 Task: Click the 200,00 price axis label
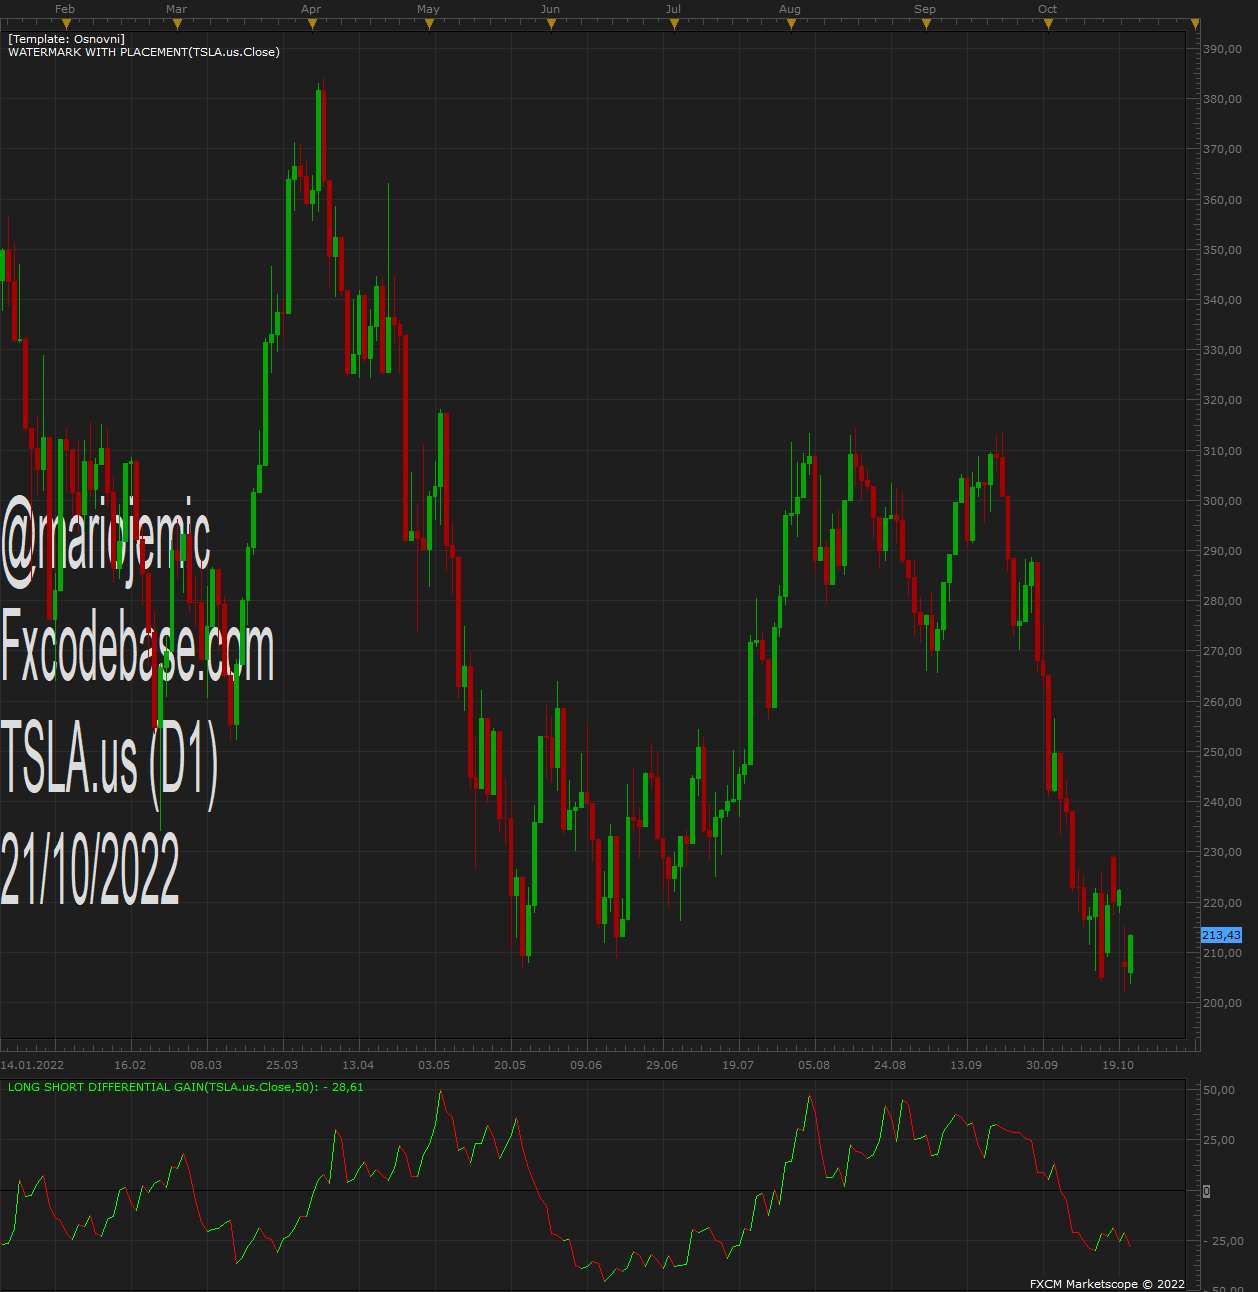(1222, 1003)
